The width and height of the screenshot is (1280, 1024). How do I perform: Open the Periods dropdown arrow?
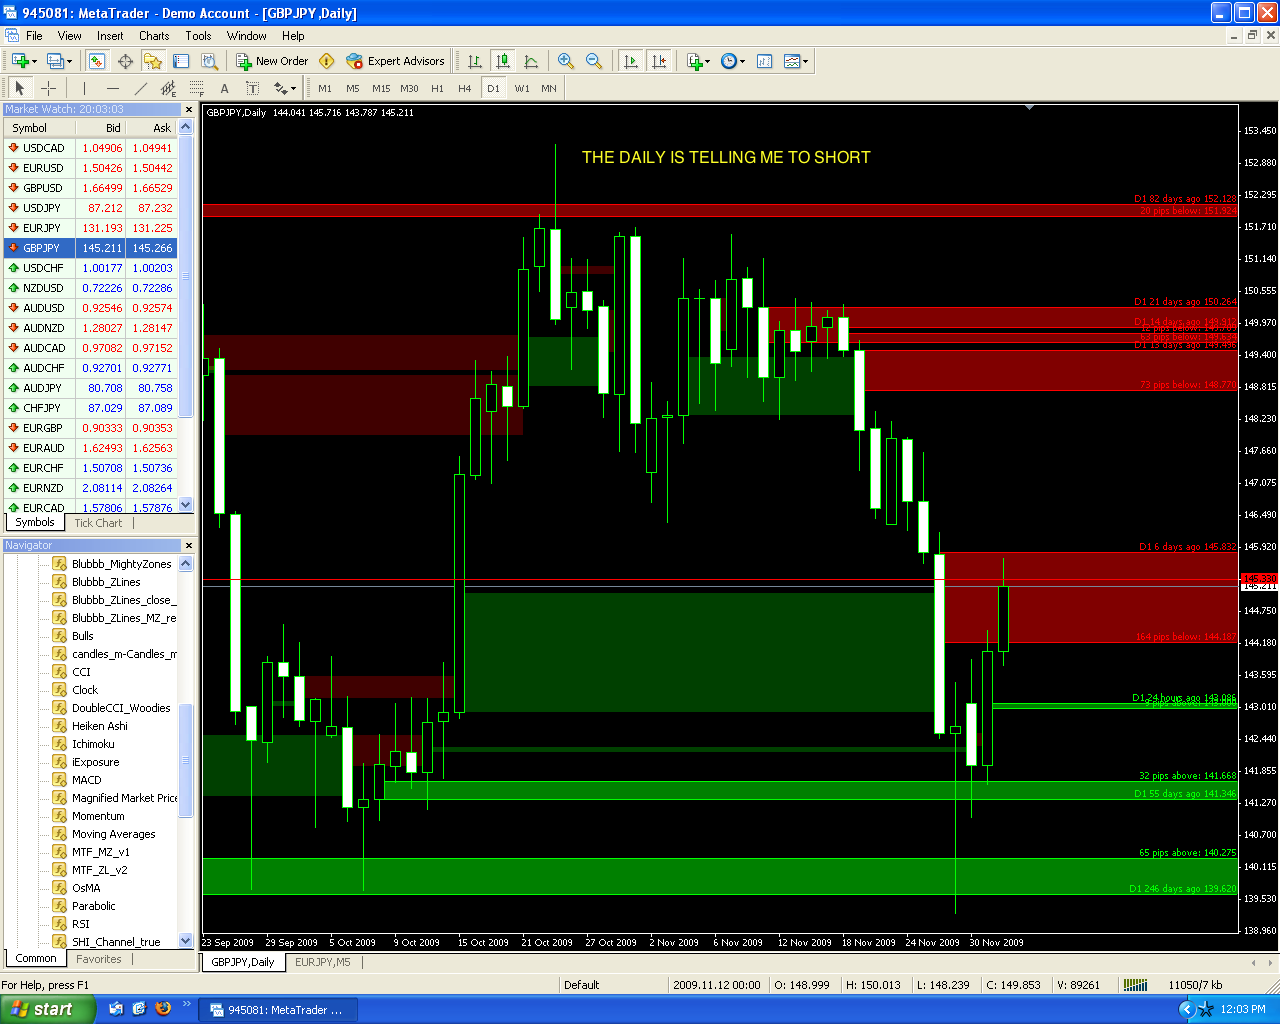[742, 61]
